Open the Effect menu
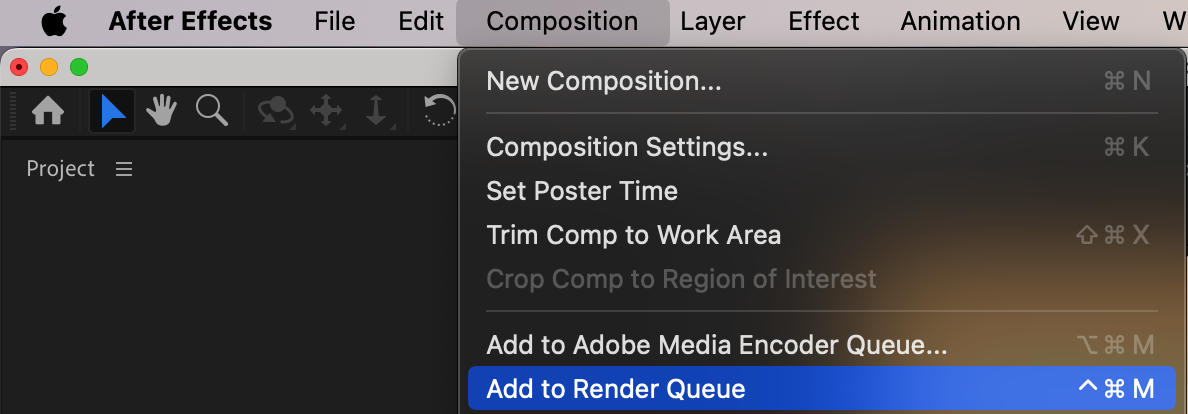The width and height of the screenshot is (1188, 414). pos(823,21)
